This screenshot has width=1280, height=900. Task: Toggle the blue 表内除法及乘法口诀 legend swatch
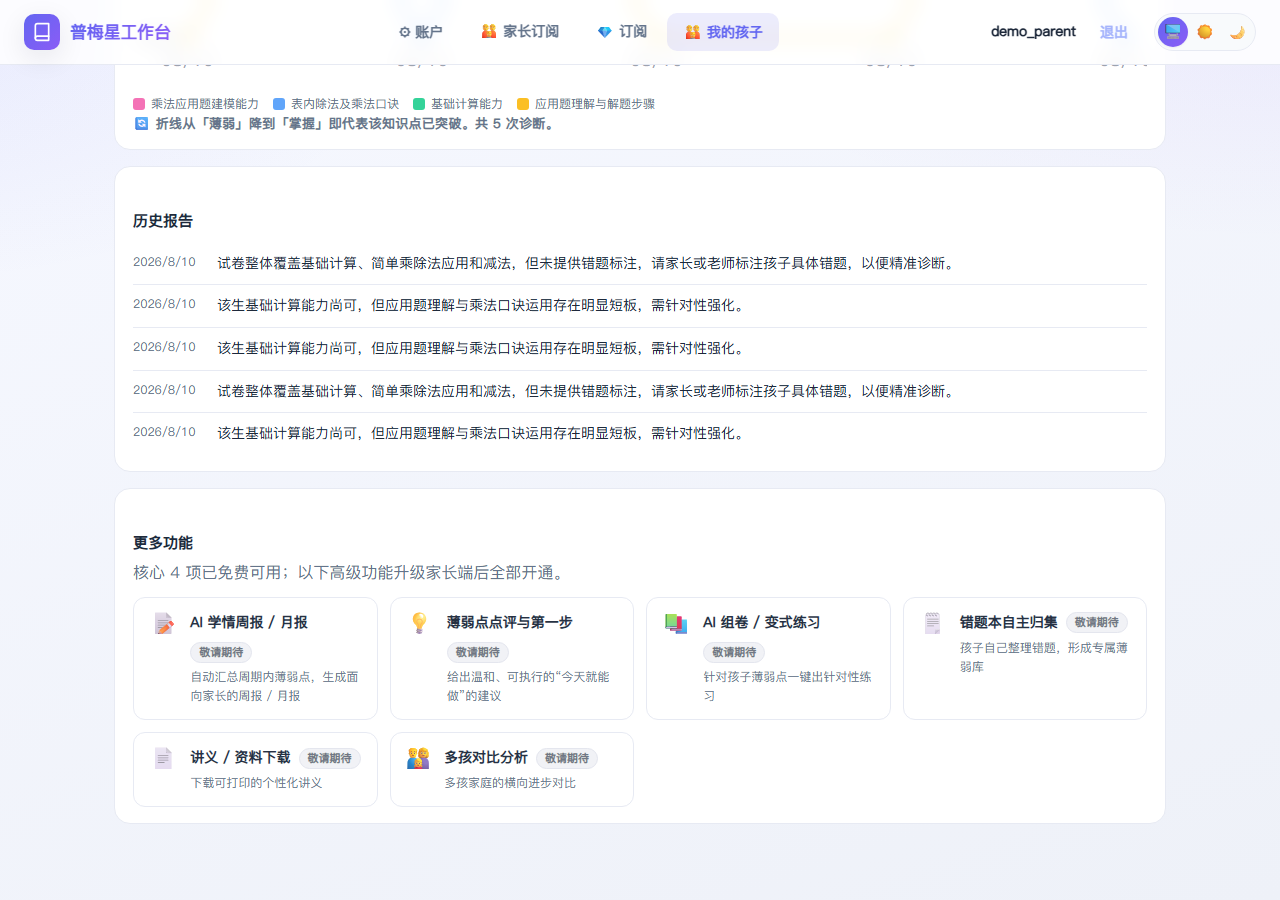click(x=279, y=104)
